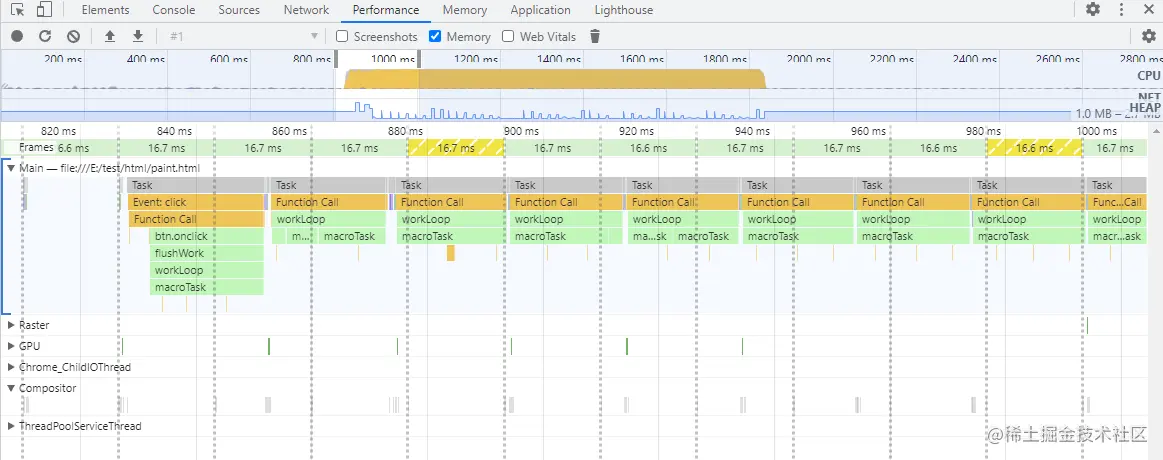Select the Event: click flame bar

196,202
